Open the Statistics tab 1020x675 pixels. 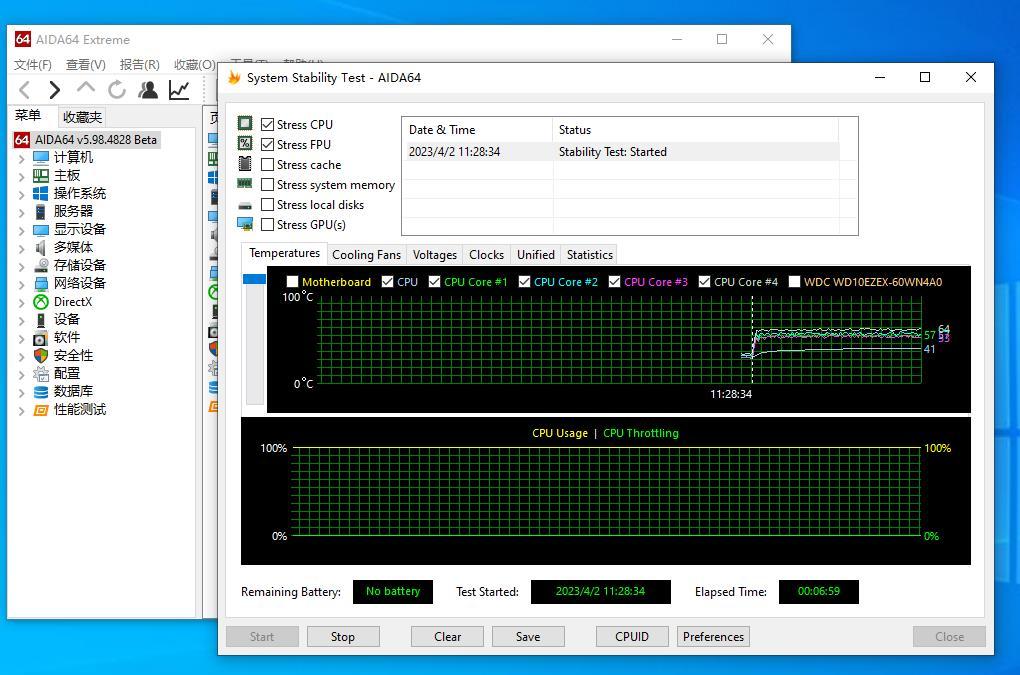pos(589,255)
